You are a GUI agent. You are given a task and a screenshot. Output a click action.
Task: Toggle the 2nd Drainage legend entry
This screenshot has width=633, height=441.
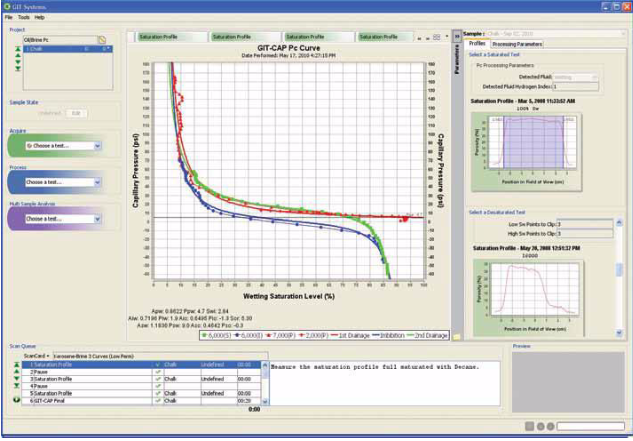click(x=427, y=336)
